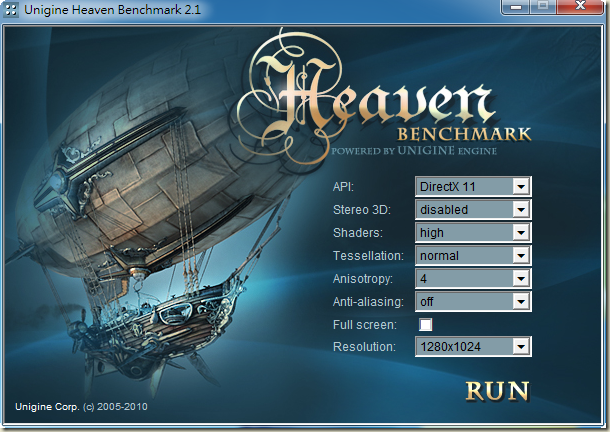This screenshot has height=432, width=610.
Task: Click the Unigine Corp. copyright text
Action: (x=81, y=407)
